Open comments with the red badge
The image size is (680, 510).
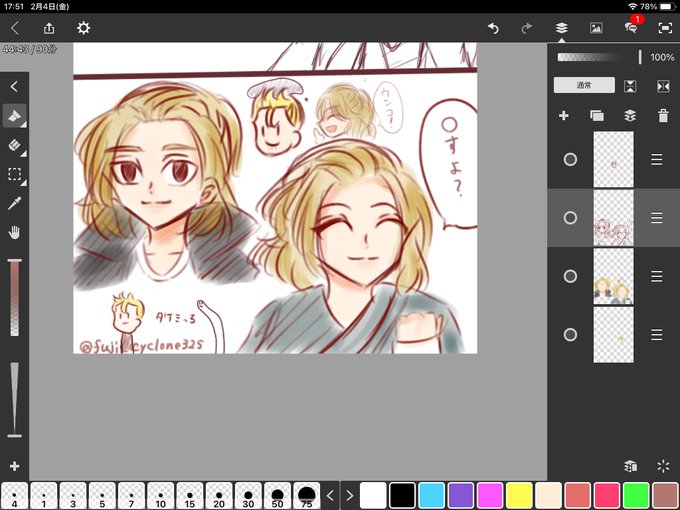(632, 27)
